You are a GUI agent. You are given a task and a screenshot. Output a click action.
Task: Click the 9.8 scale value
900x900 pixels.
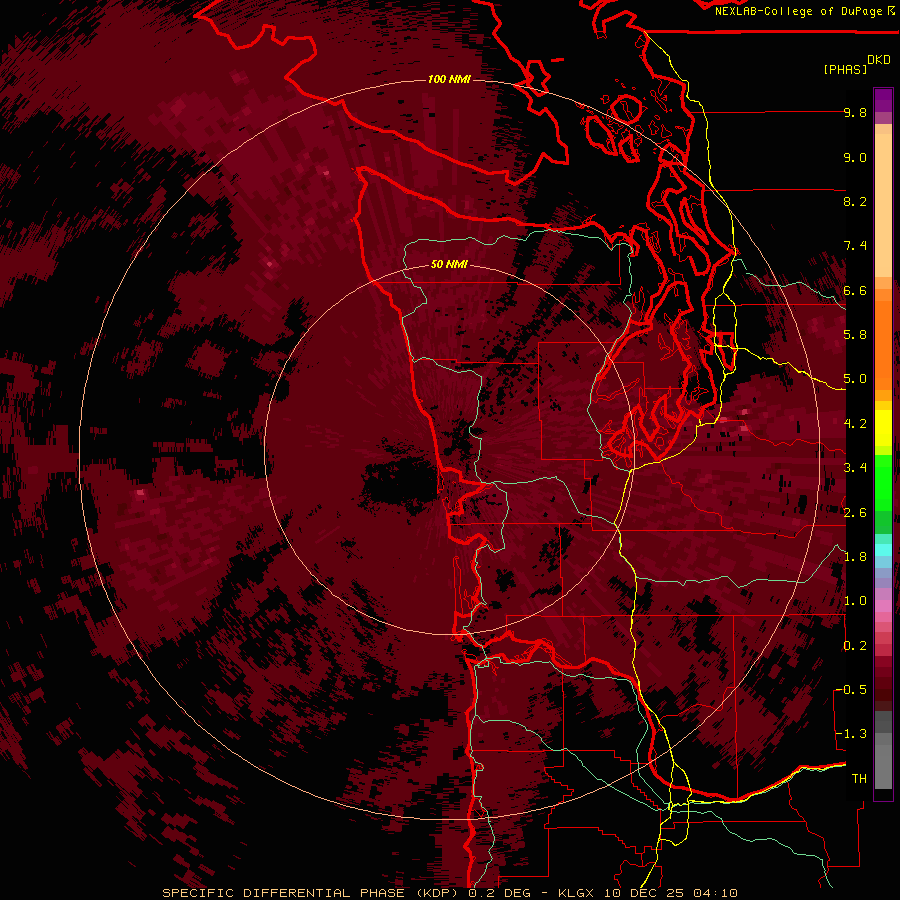855,113
